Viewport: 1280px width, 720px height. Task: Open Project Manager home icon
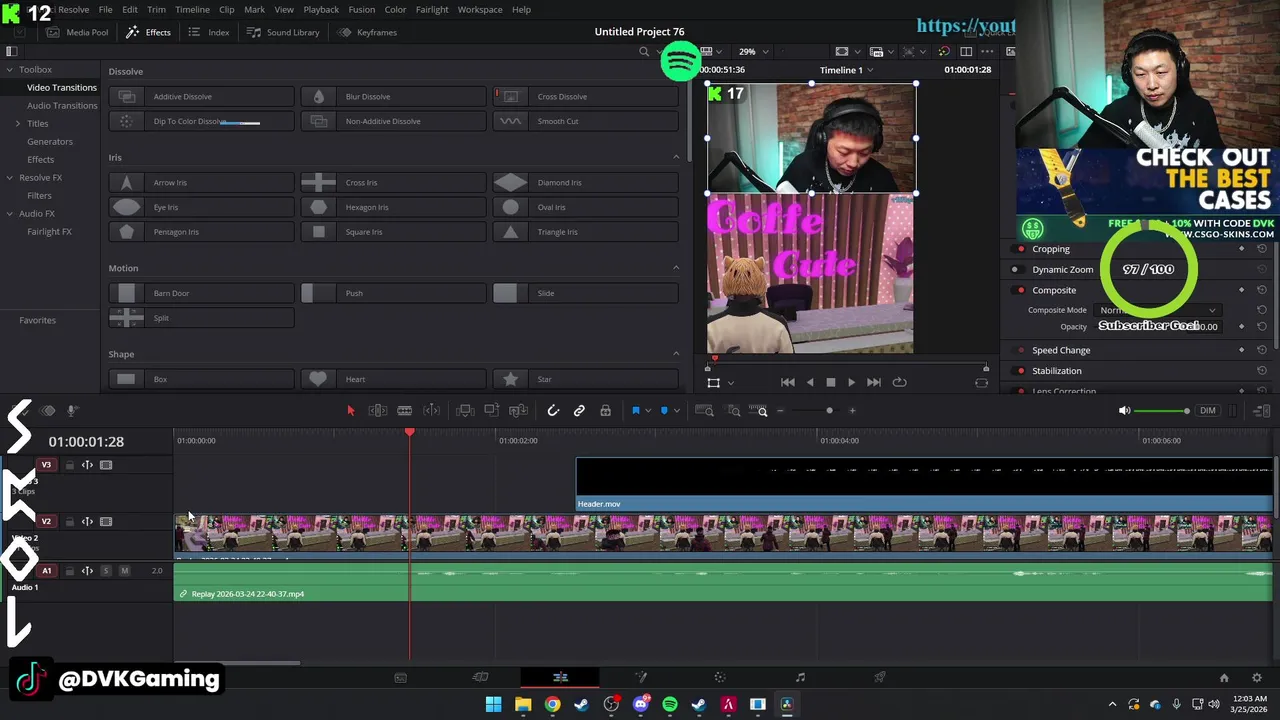[x=1224, y=678]
